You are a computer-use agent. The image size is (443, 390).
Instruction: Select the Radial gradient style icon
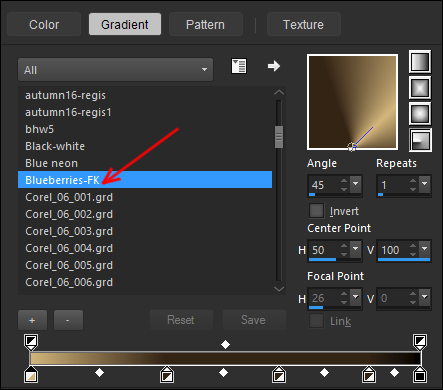coord(420,140)
